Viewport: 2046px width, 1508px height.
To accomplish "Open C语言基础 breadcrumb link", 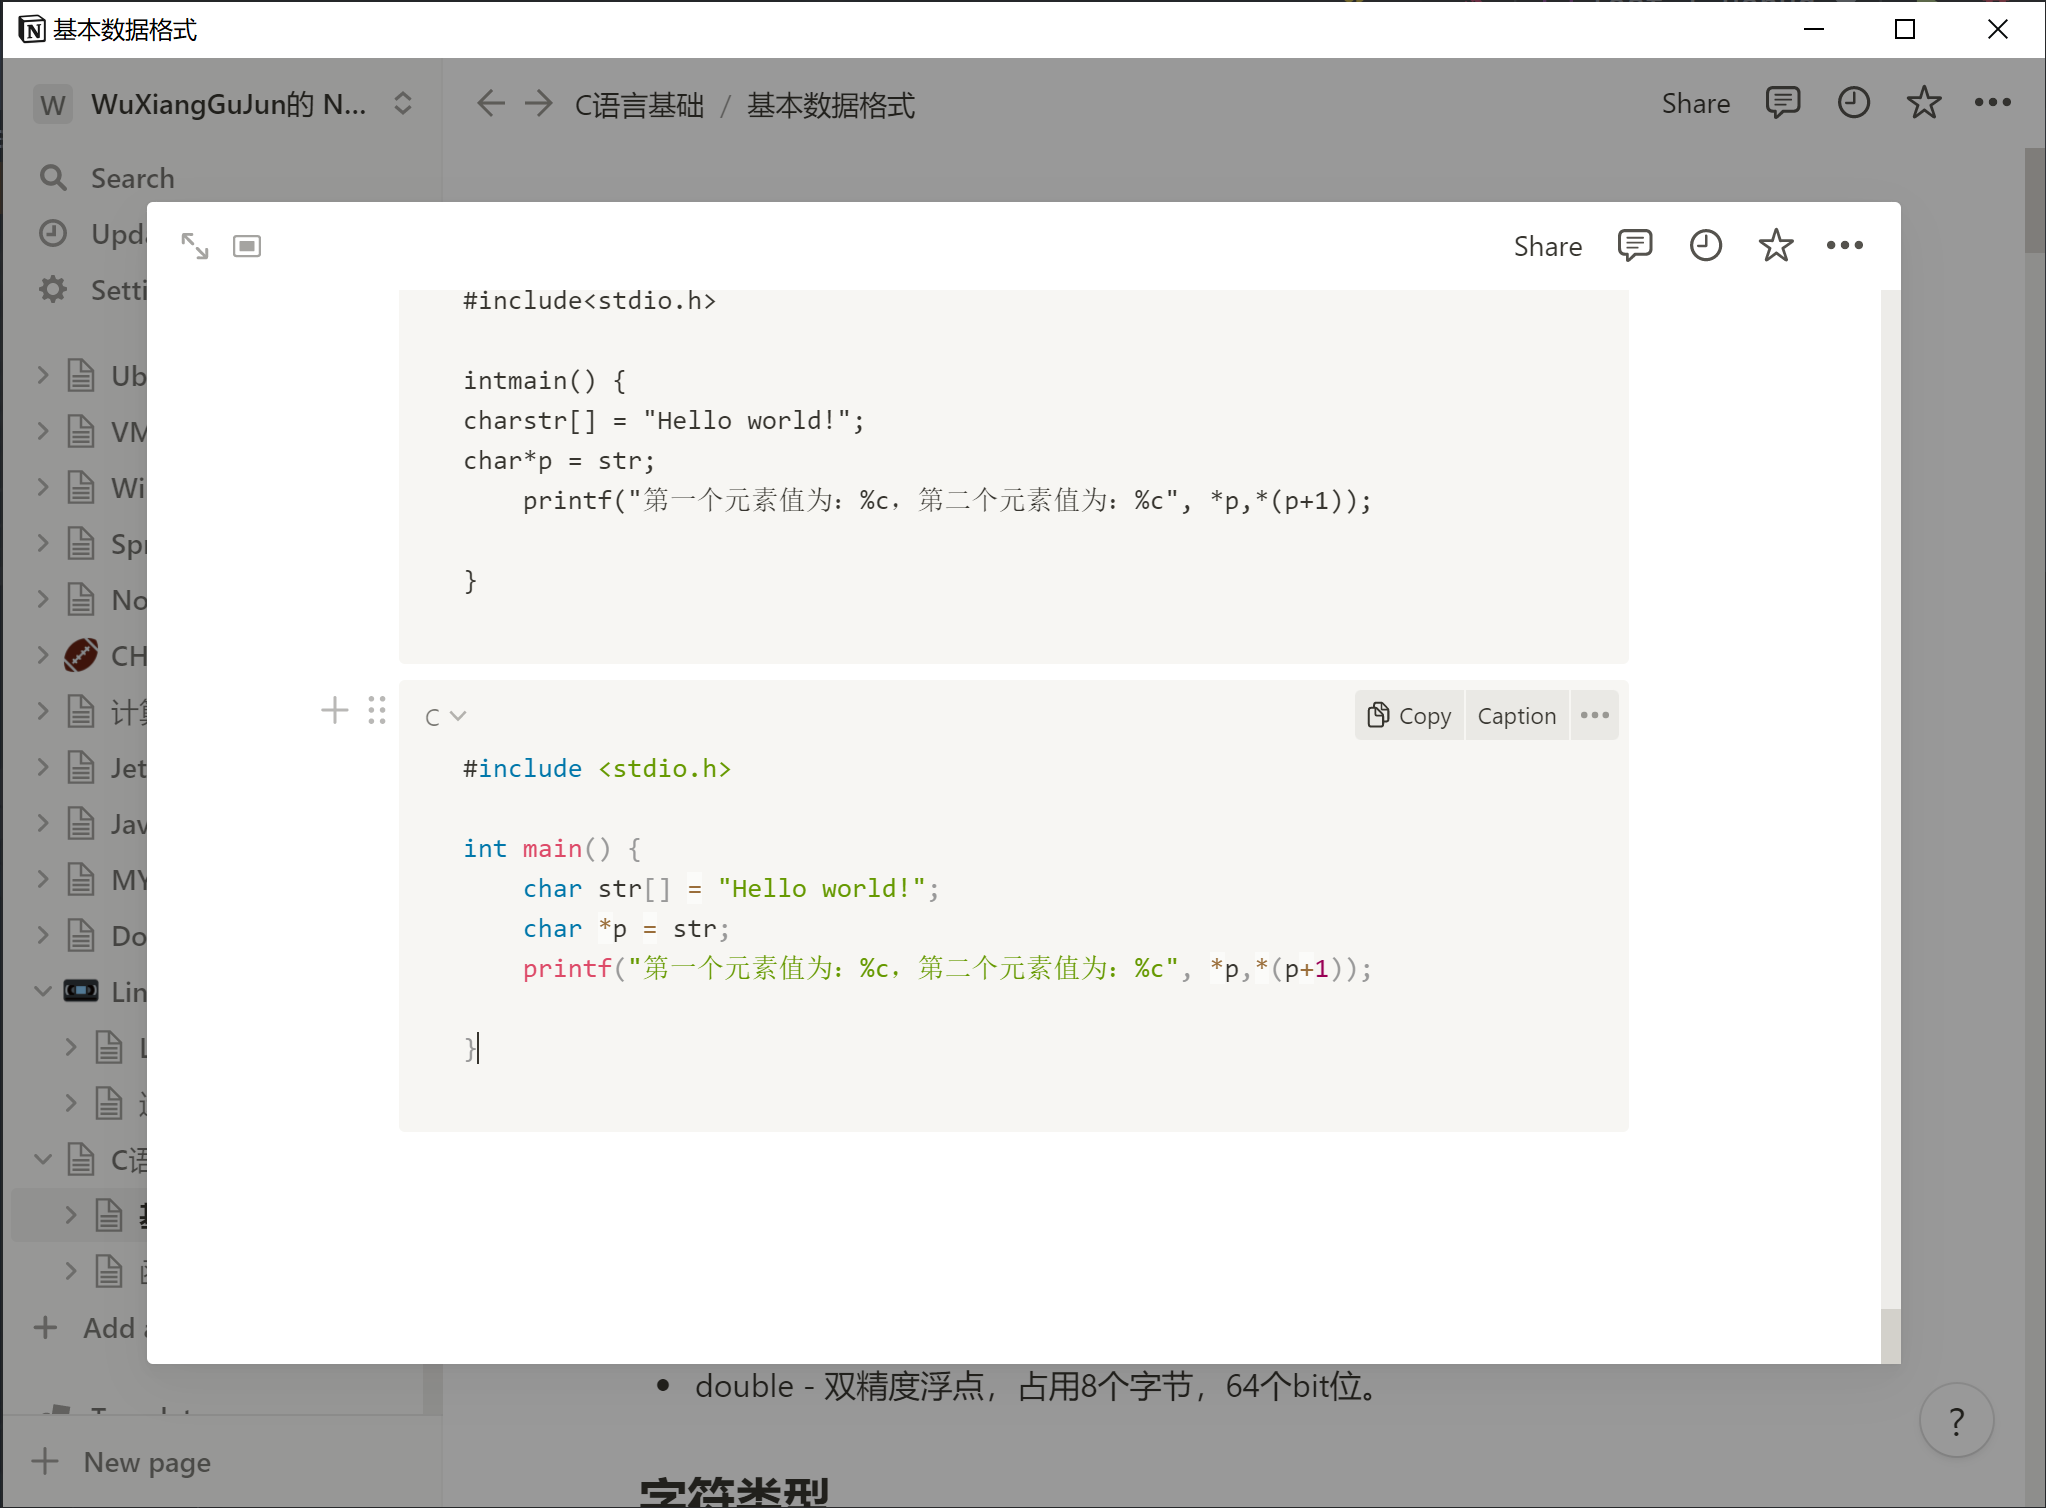I will pyautogui.click(x=640, y=105).
